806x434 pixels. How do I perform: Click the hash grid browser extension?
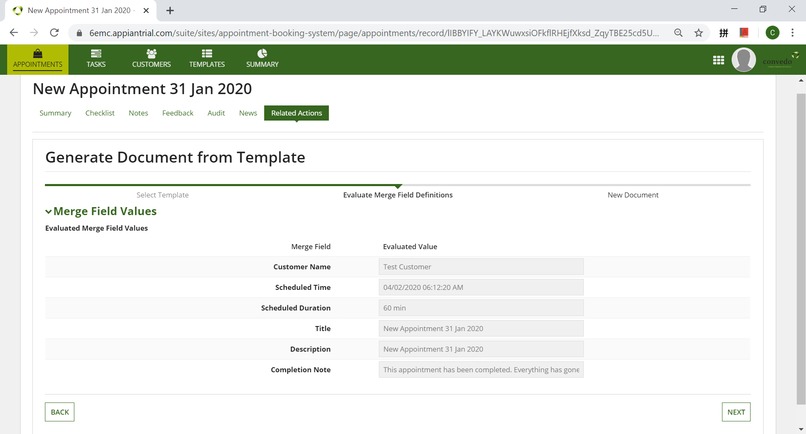(x=723, y=33)
